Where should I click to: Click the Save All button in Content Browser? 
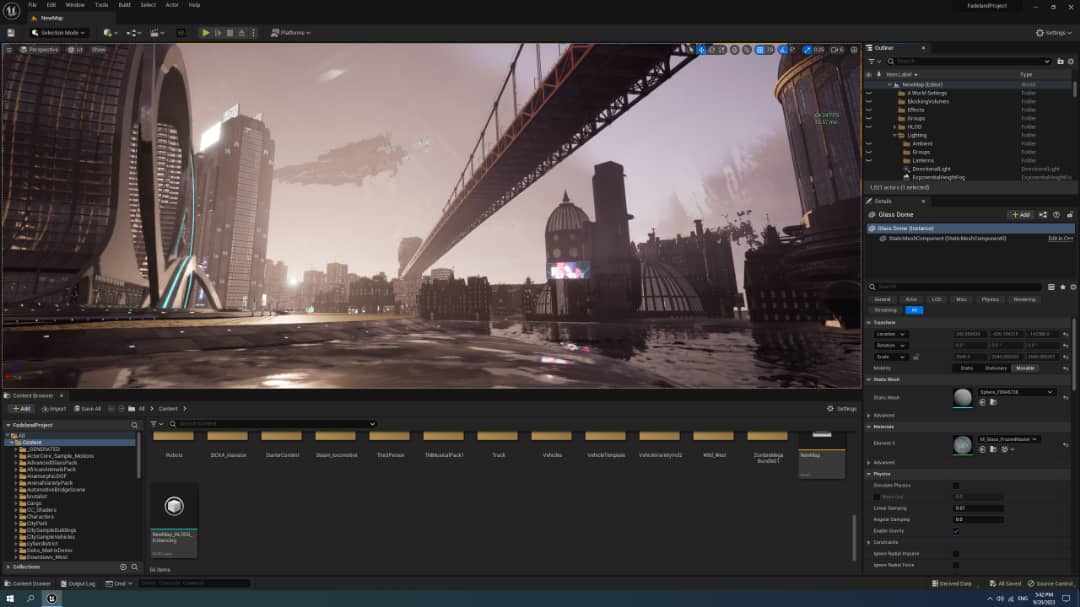pos(87,409)
